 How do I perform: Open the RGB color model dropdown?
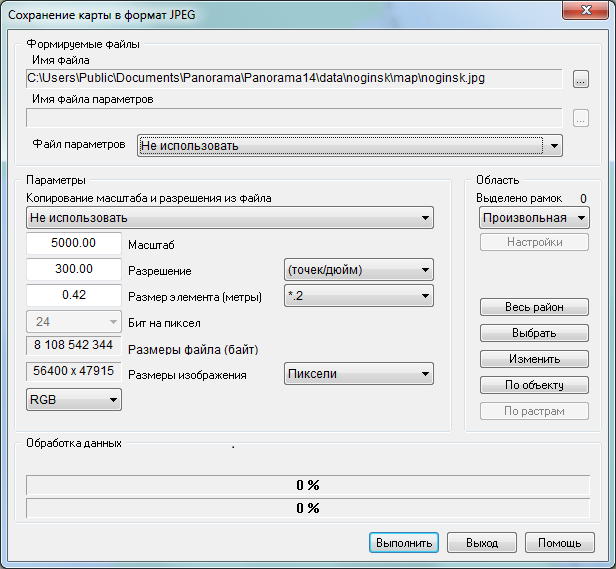click(74, 400)
